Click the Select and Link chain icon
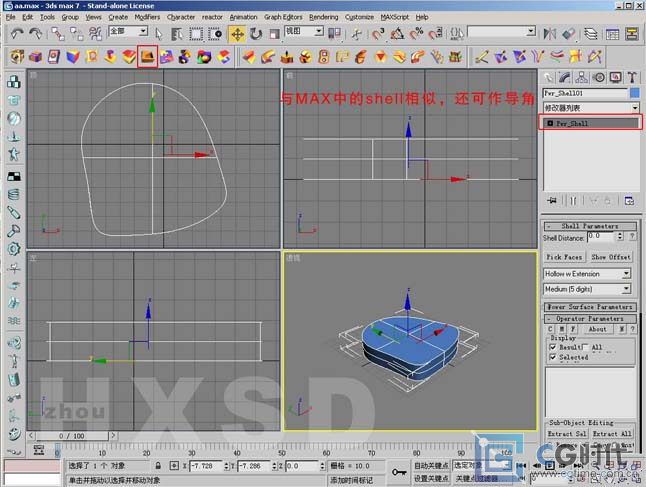This screenshot has height=487, width=646. [x=58, y=34]
